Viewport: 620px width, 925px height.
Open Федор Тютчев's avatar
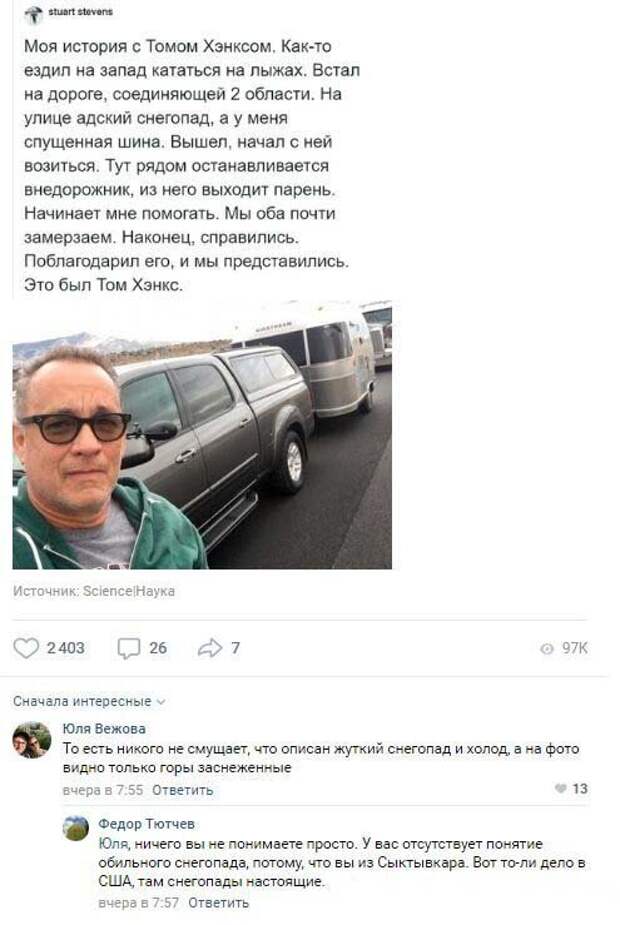tap(76, 828)
